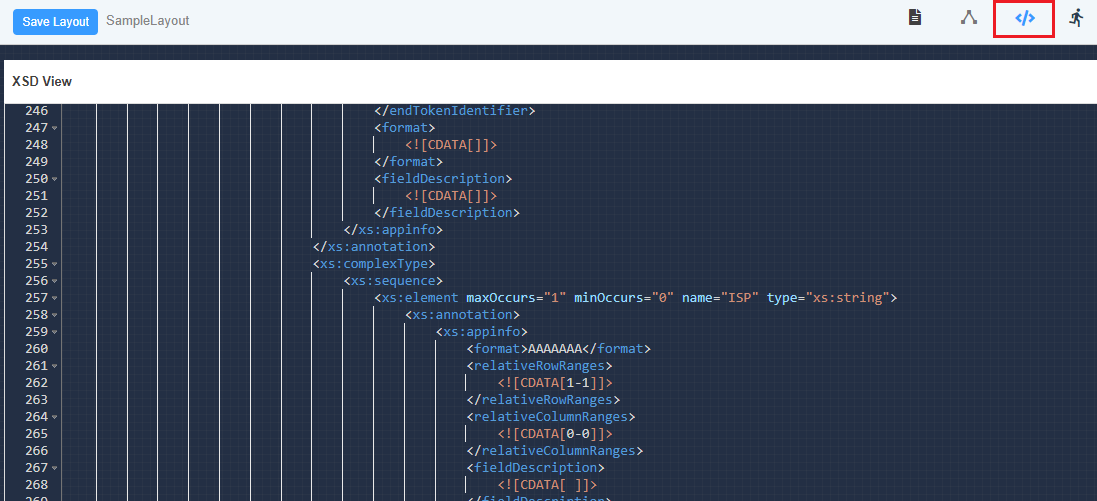This screenshot has width=1097, height=501.
Task: Fold the fieldDescription block at line 250
Action: tap(54, 179)
